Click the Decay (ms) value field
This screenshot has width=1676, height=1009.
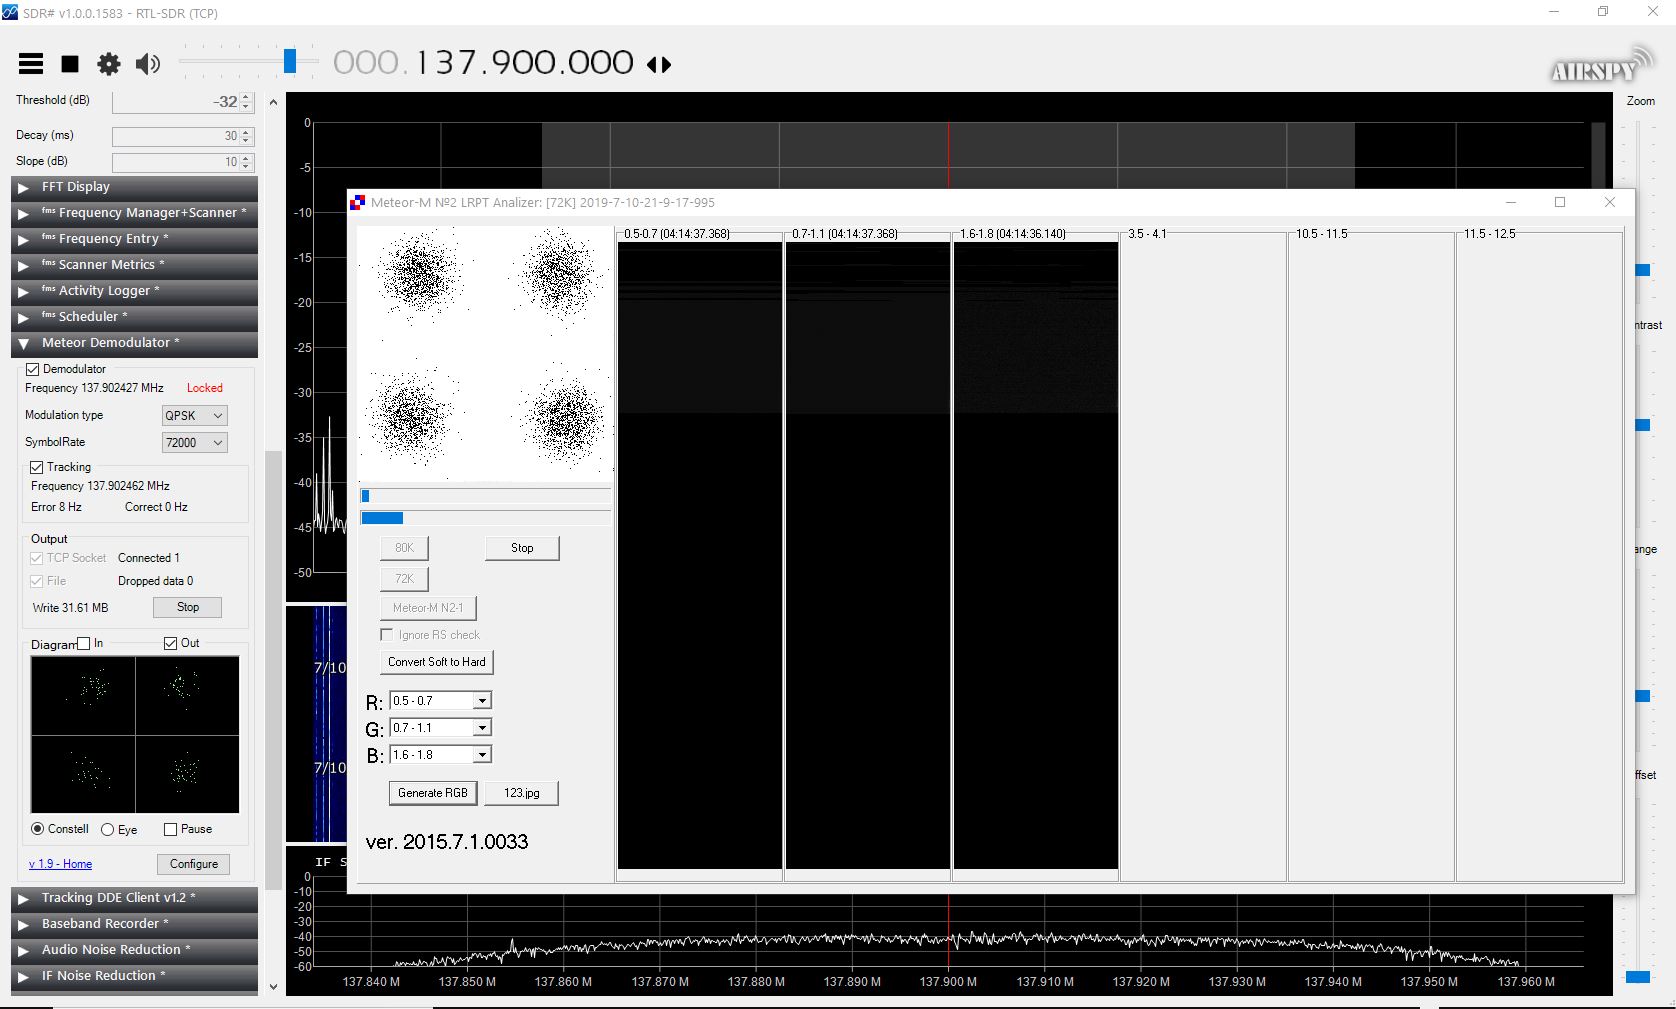click(176, 136)
